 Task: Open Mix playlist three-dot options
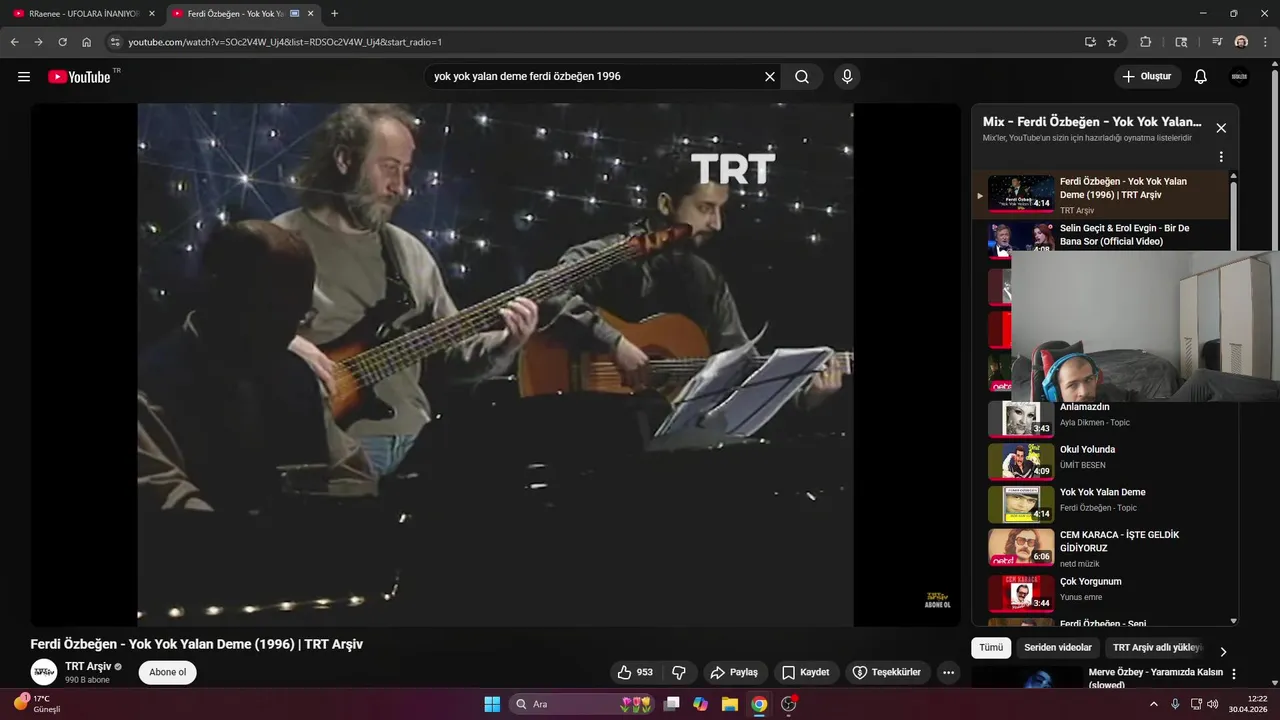click(1221, 157)
